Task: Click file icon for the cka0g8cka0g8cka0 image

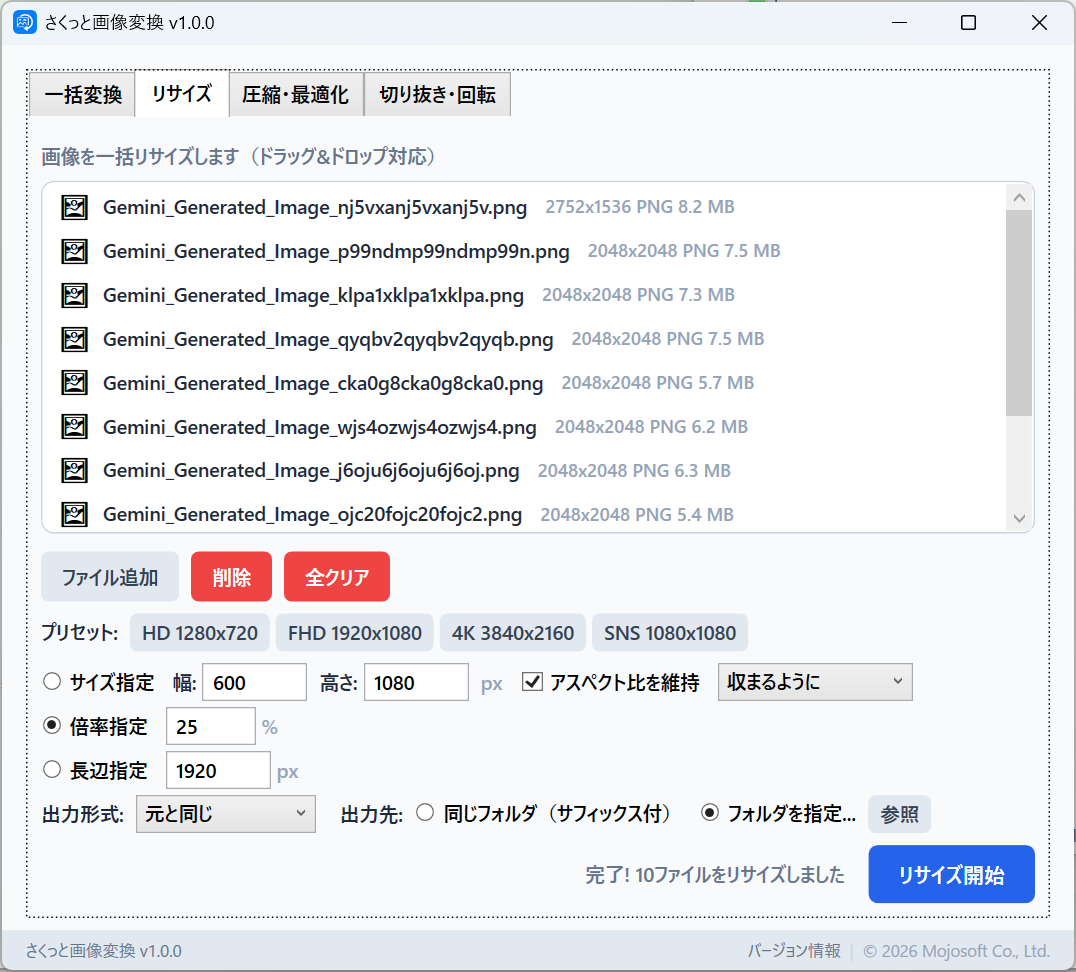Action: coord(75,383)
